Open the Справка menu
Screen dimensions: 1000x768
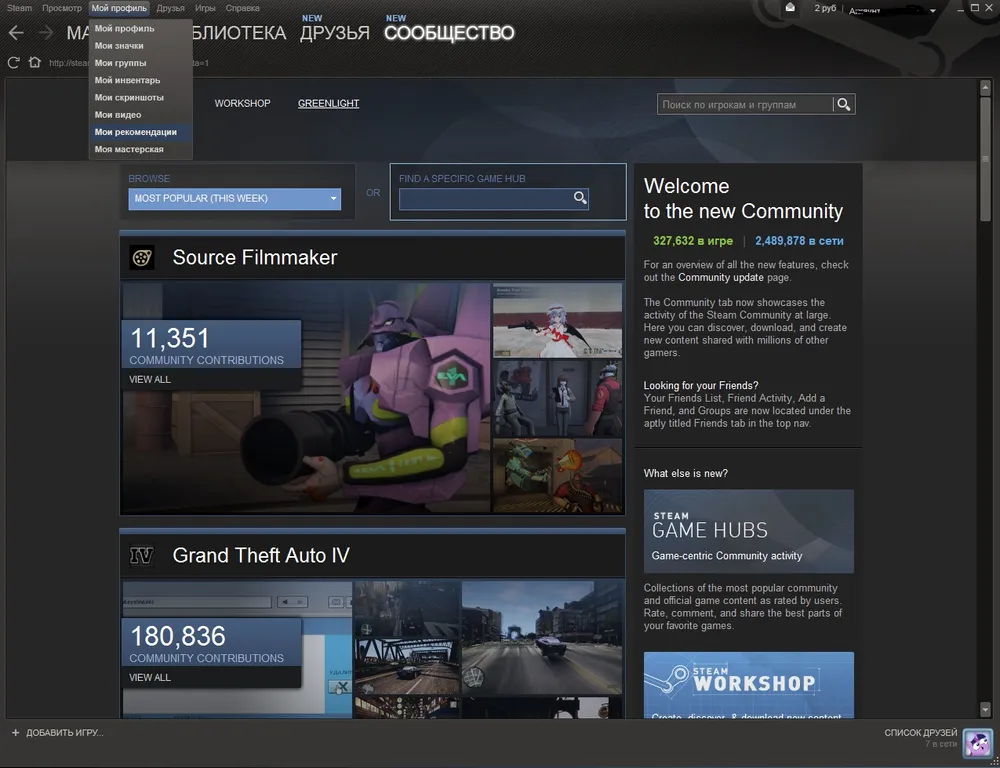[242, 8]
